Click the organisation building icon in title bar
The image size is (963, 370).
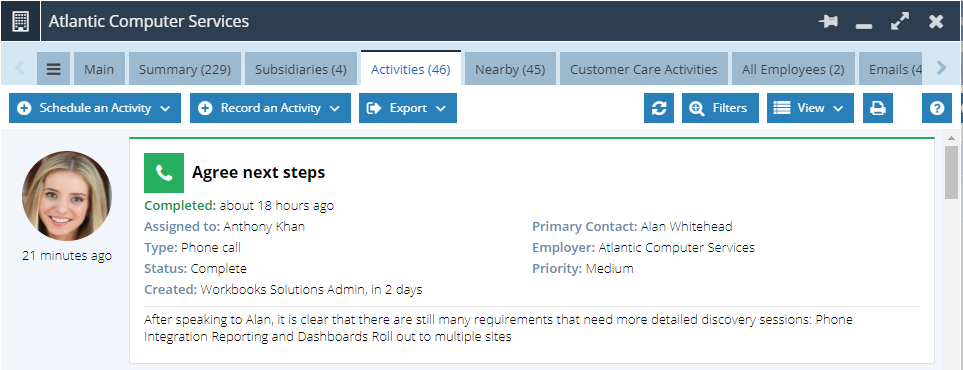click(x=20, y=21)
